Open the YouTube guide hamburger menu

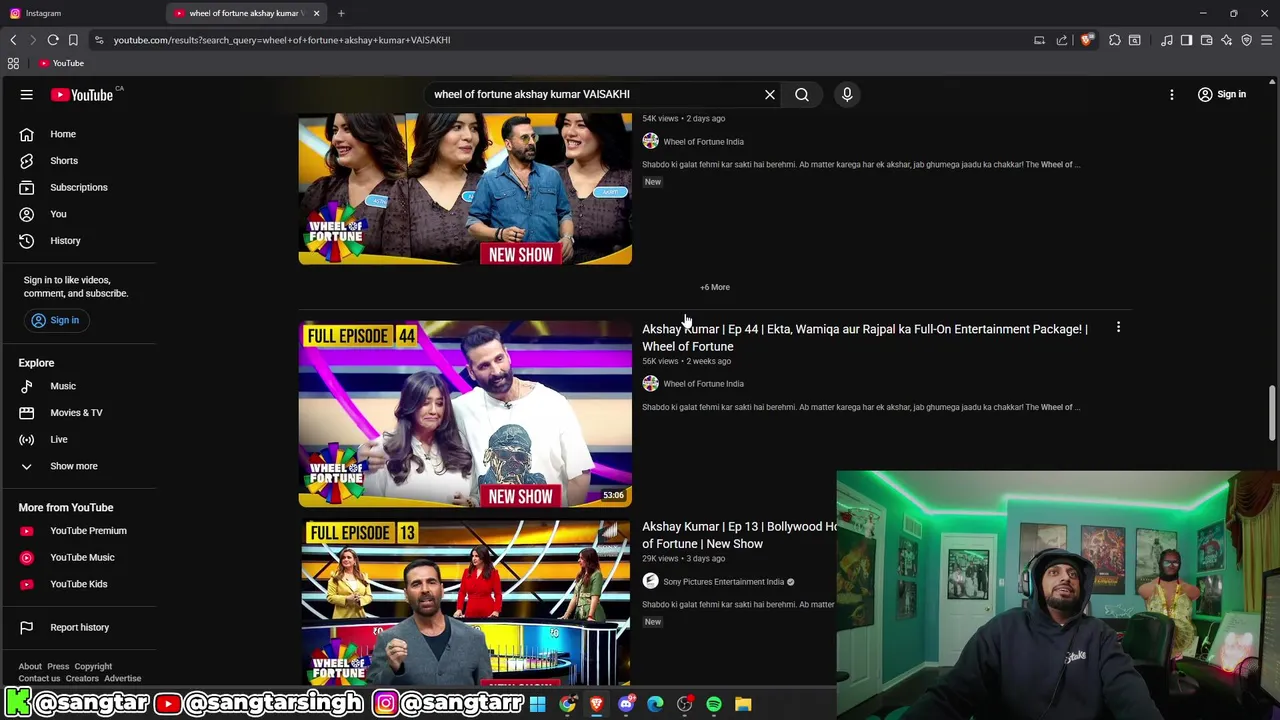point(27,94)
